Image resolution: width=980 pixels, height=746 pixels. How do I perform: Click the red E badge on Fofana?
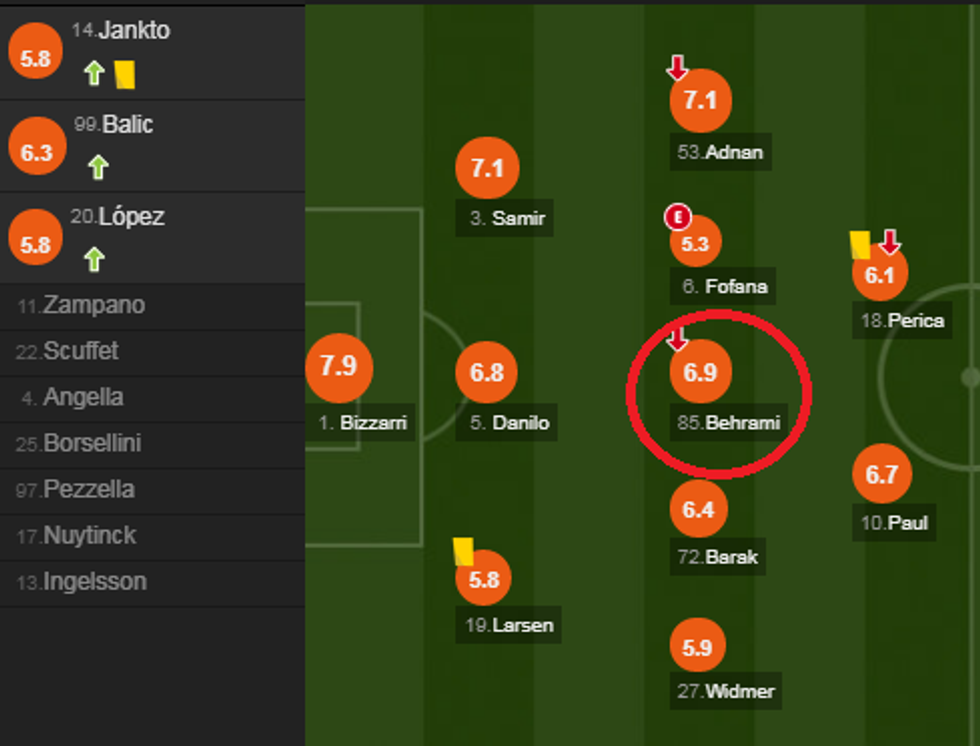678,216
